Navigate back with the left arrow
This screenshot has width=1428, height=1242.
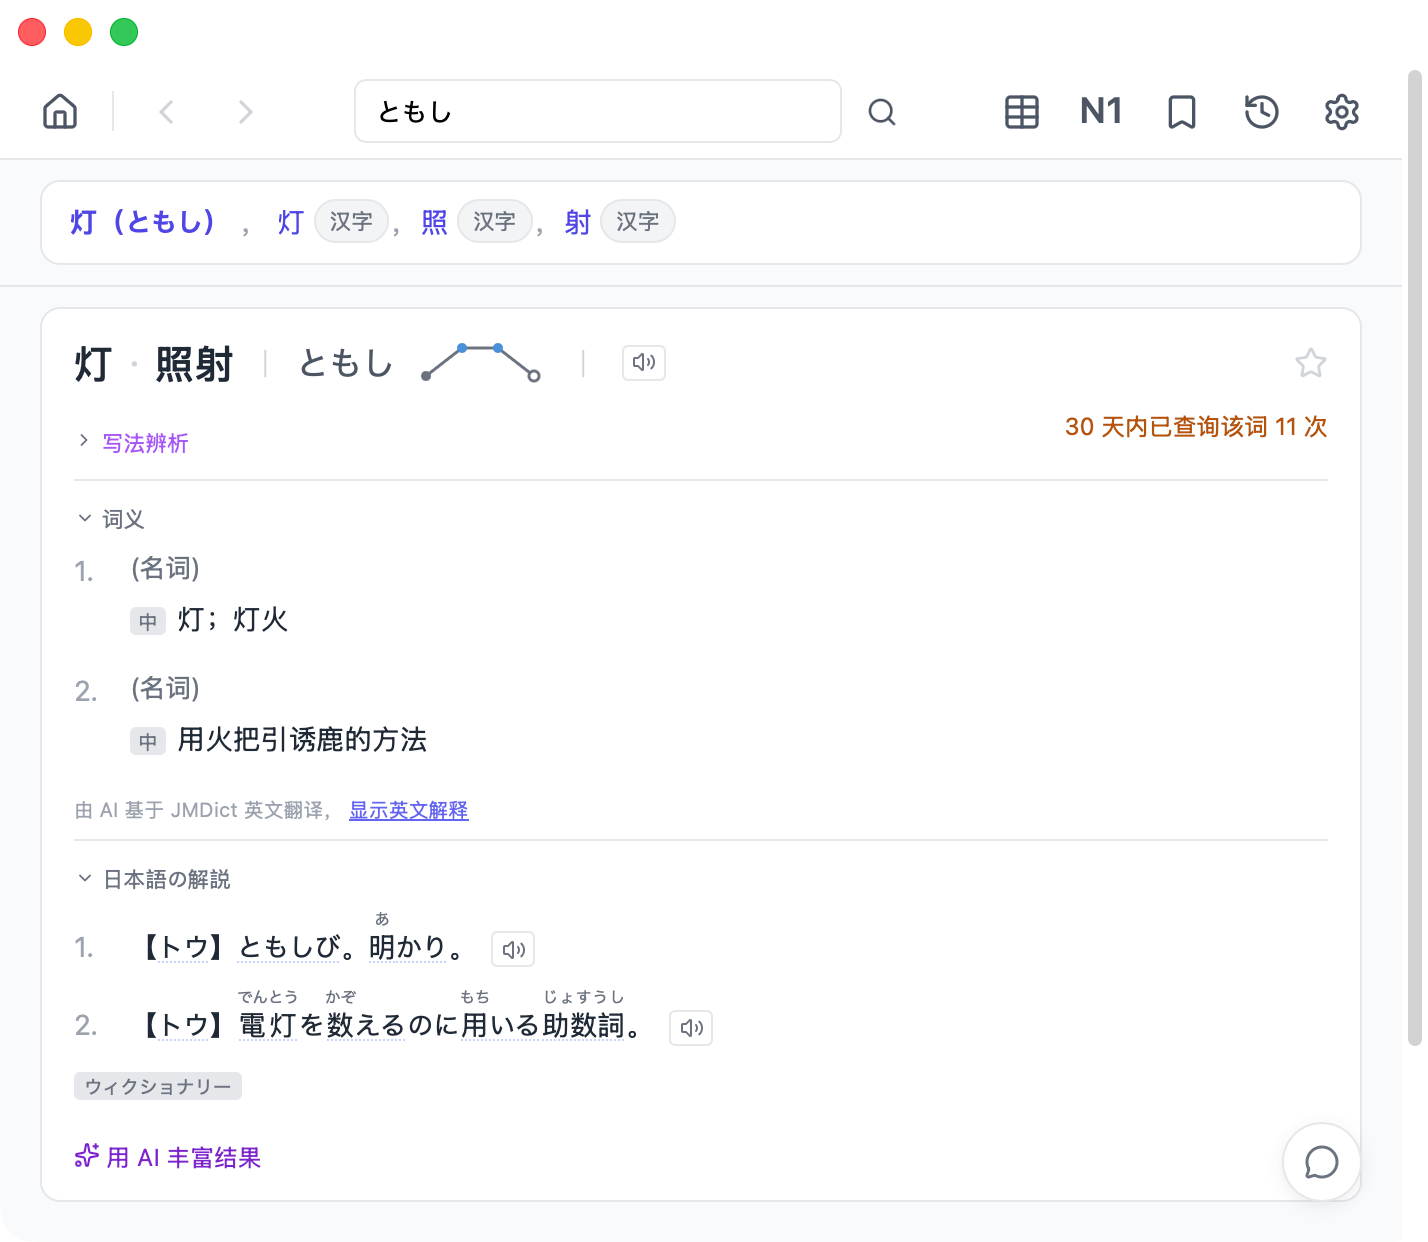167,111
